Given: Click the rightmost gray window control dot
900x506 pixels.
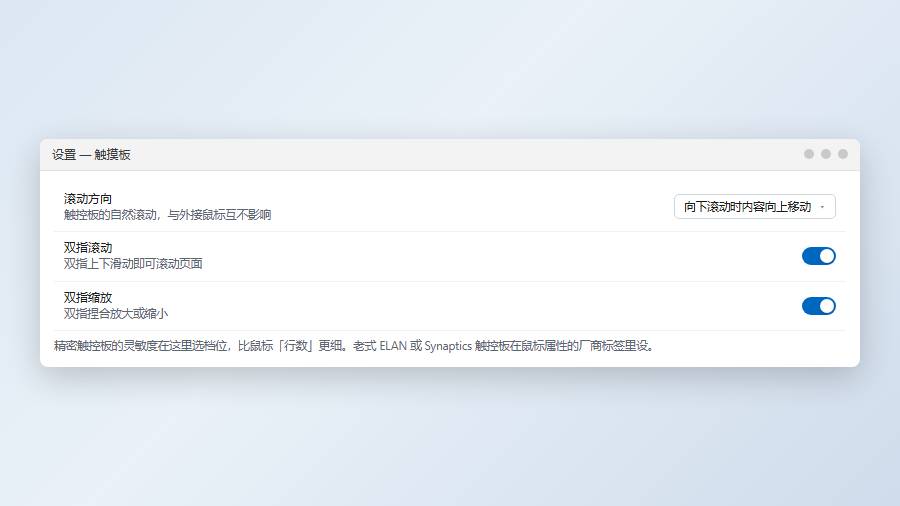Looking at the screenshot, I should point(843,154).
